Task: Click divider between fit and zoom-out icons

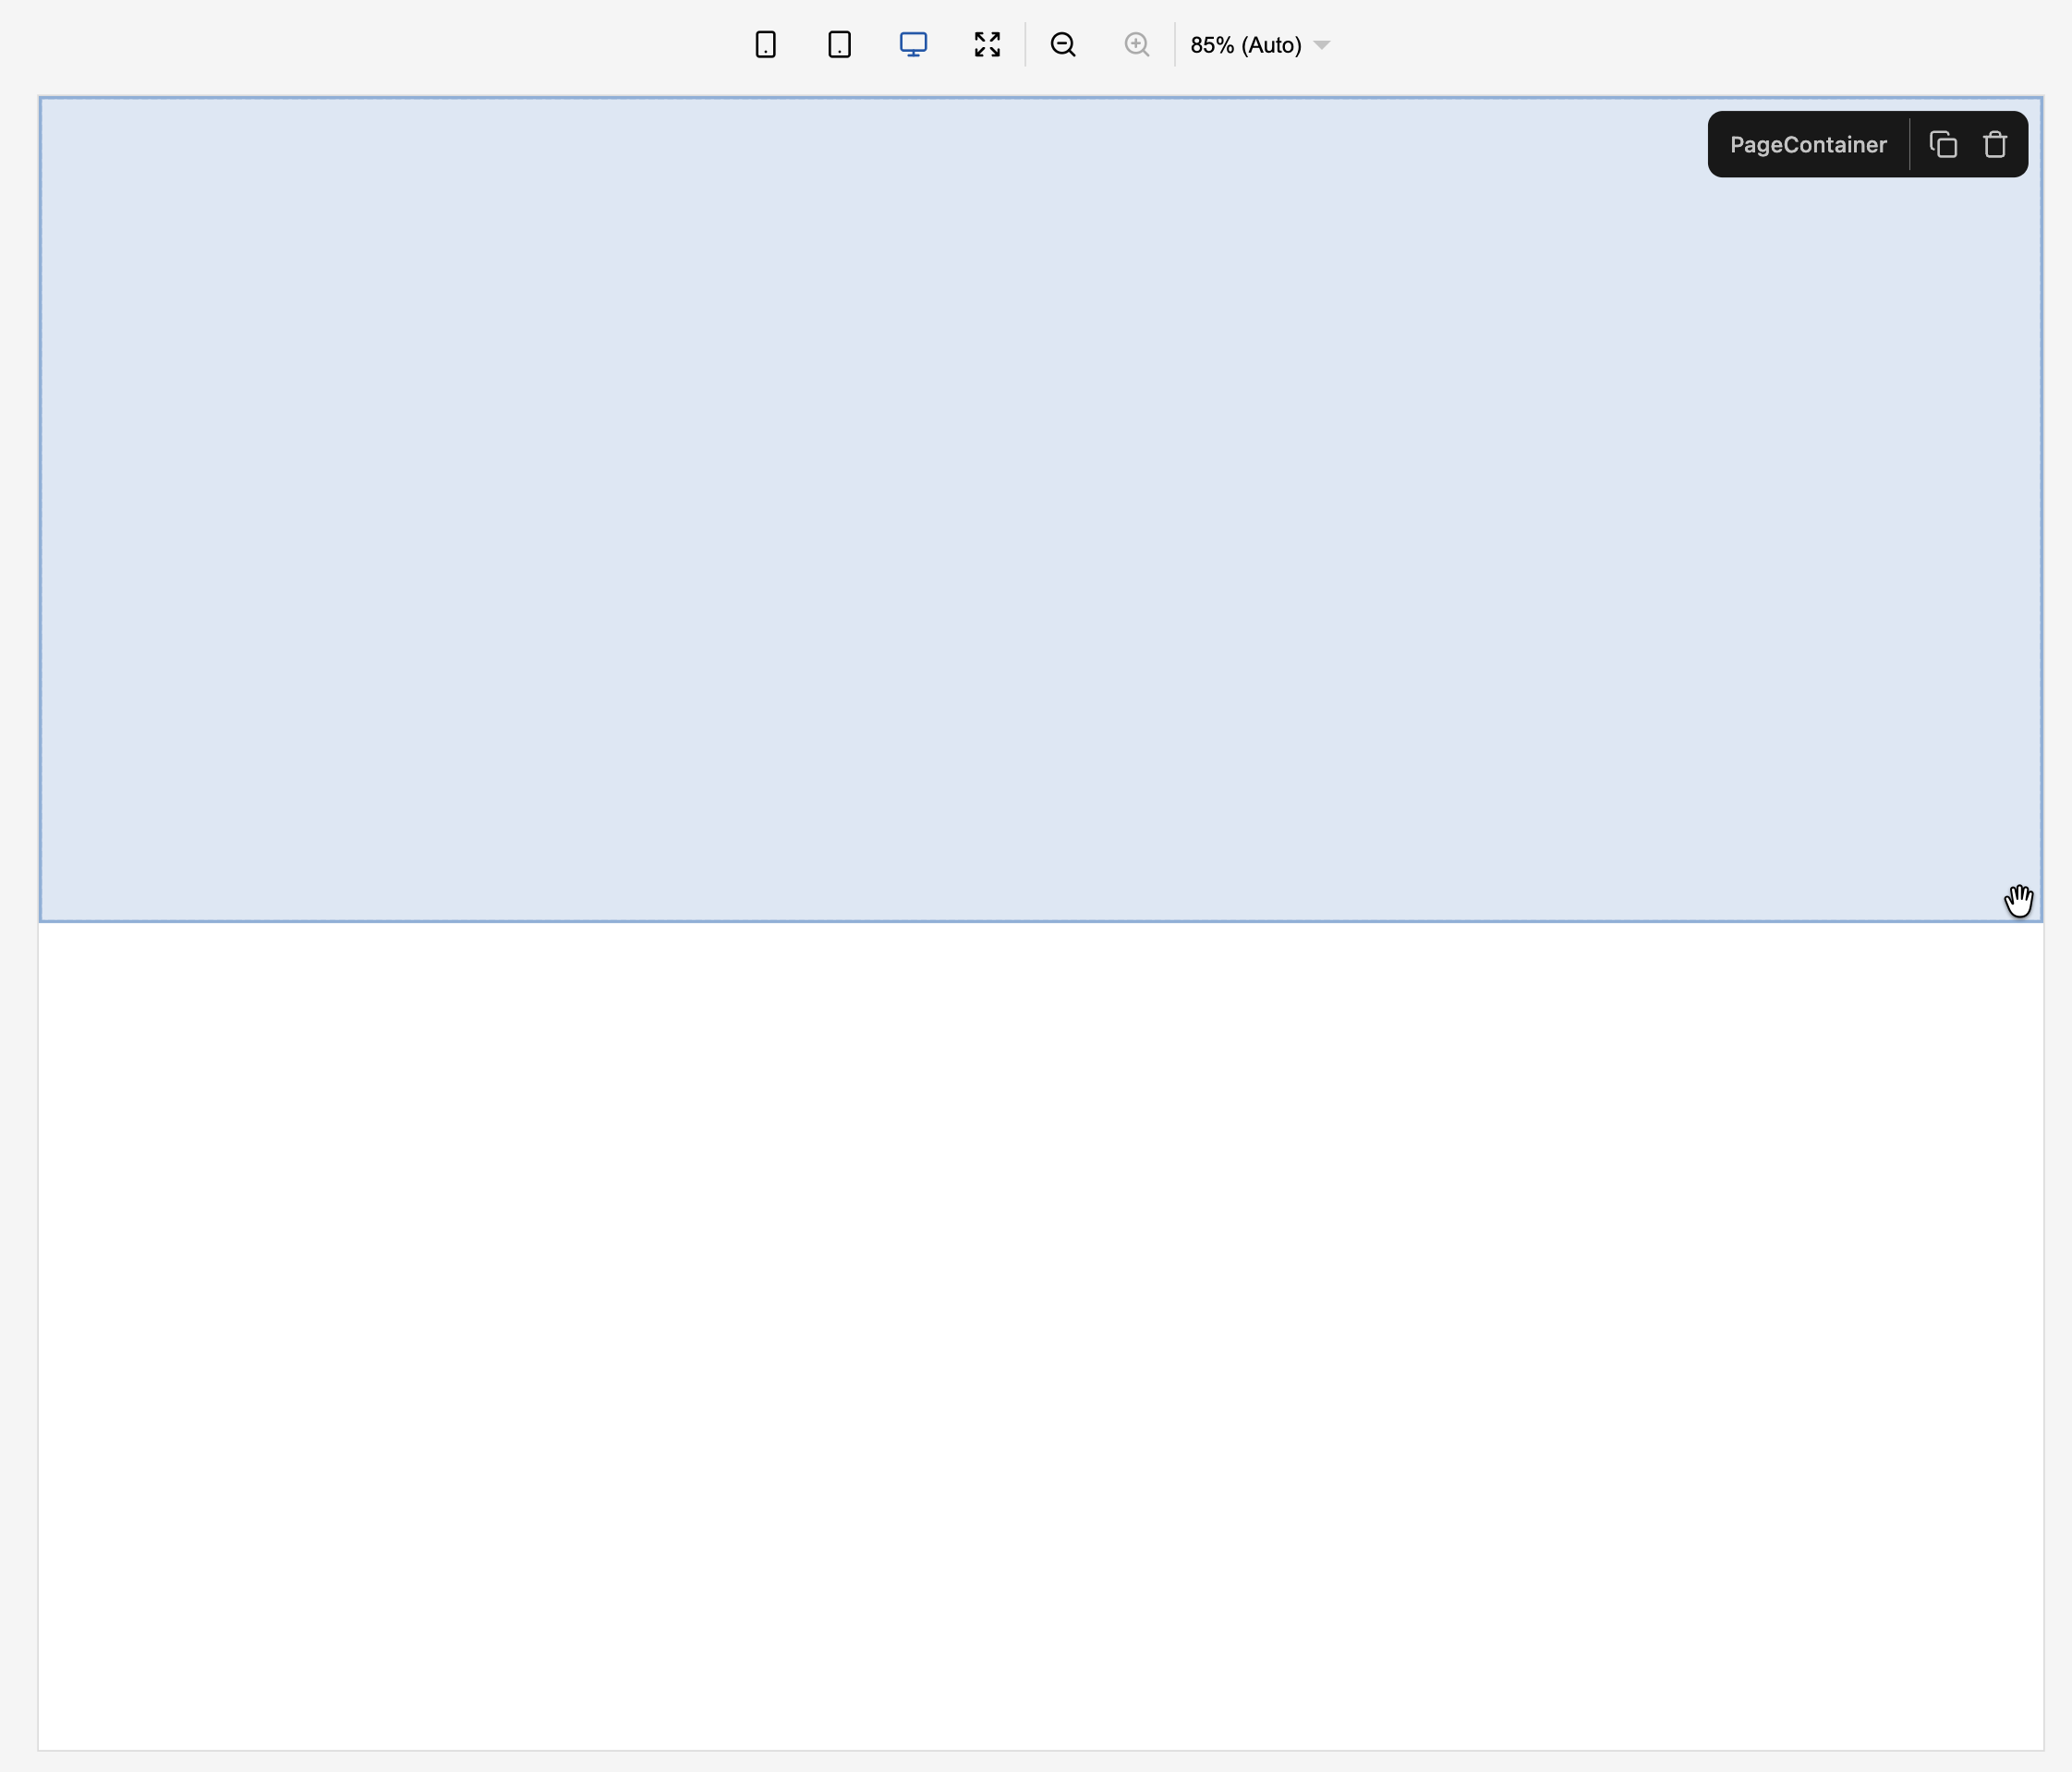Action: pyautogui.click(x=1025, y=45)
